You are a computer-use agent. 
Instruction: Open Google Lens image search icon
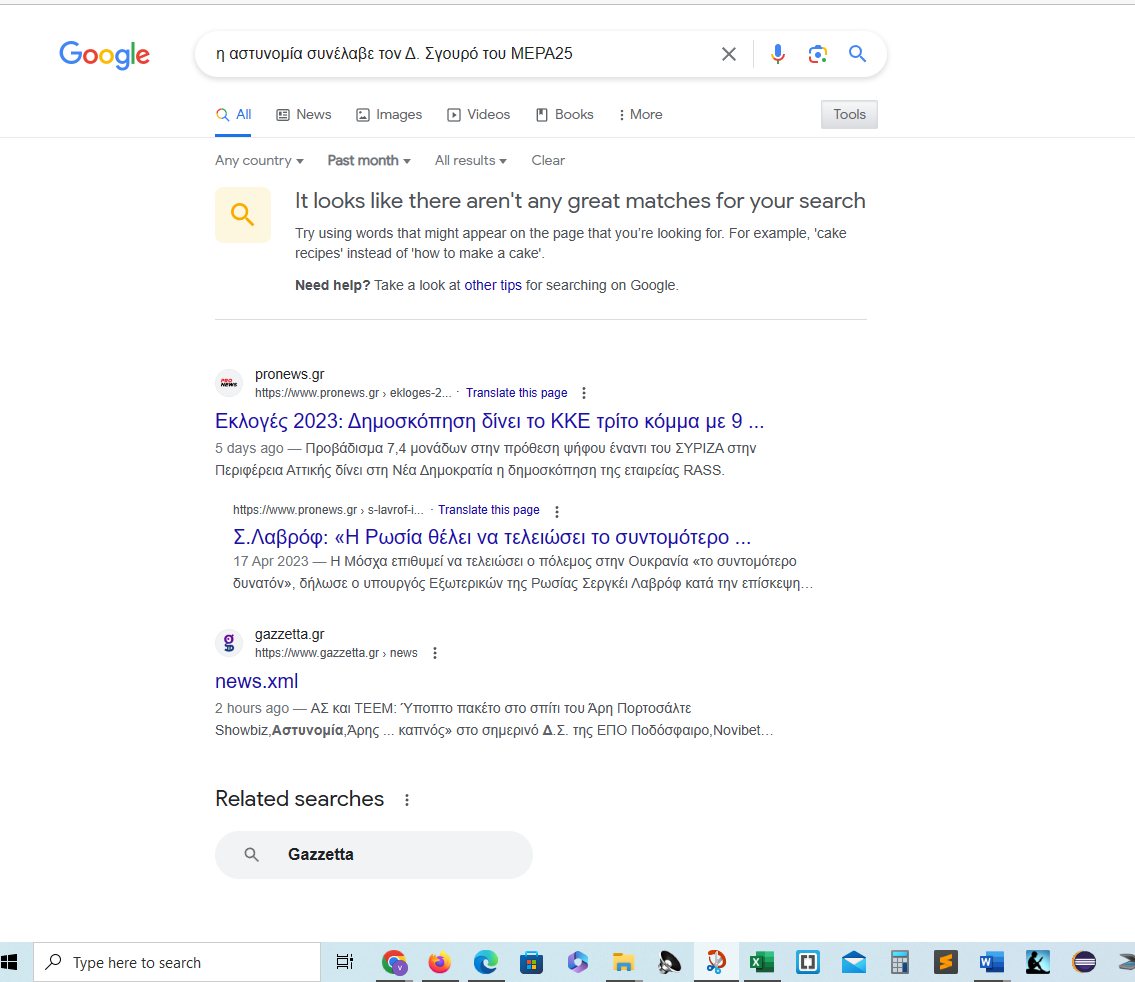(x=817, y=54)
